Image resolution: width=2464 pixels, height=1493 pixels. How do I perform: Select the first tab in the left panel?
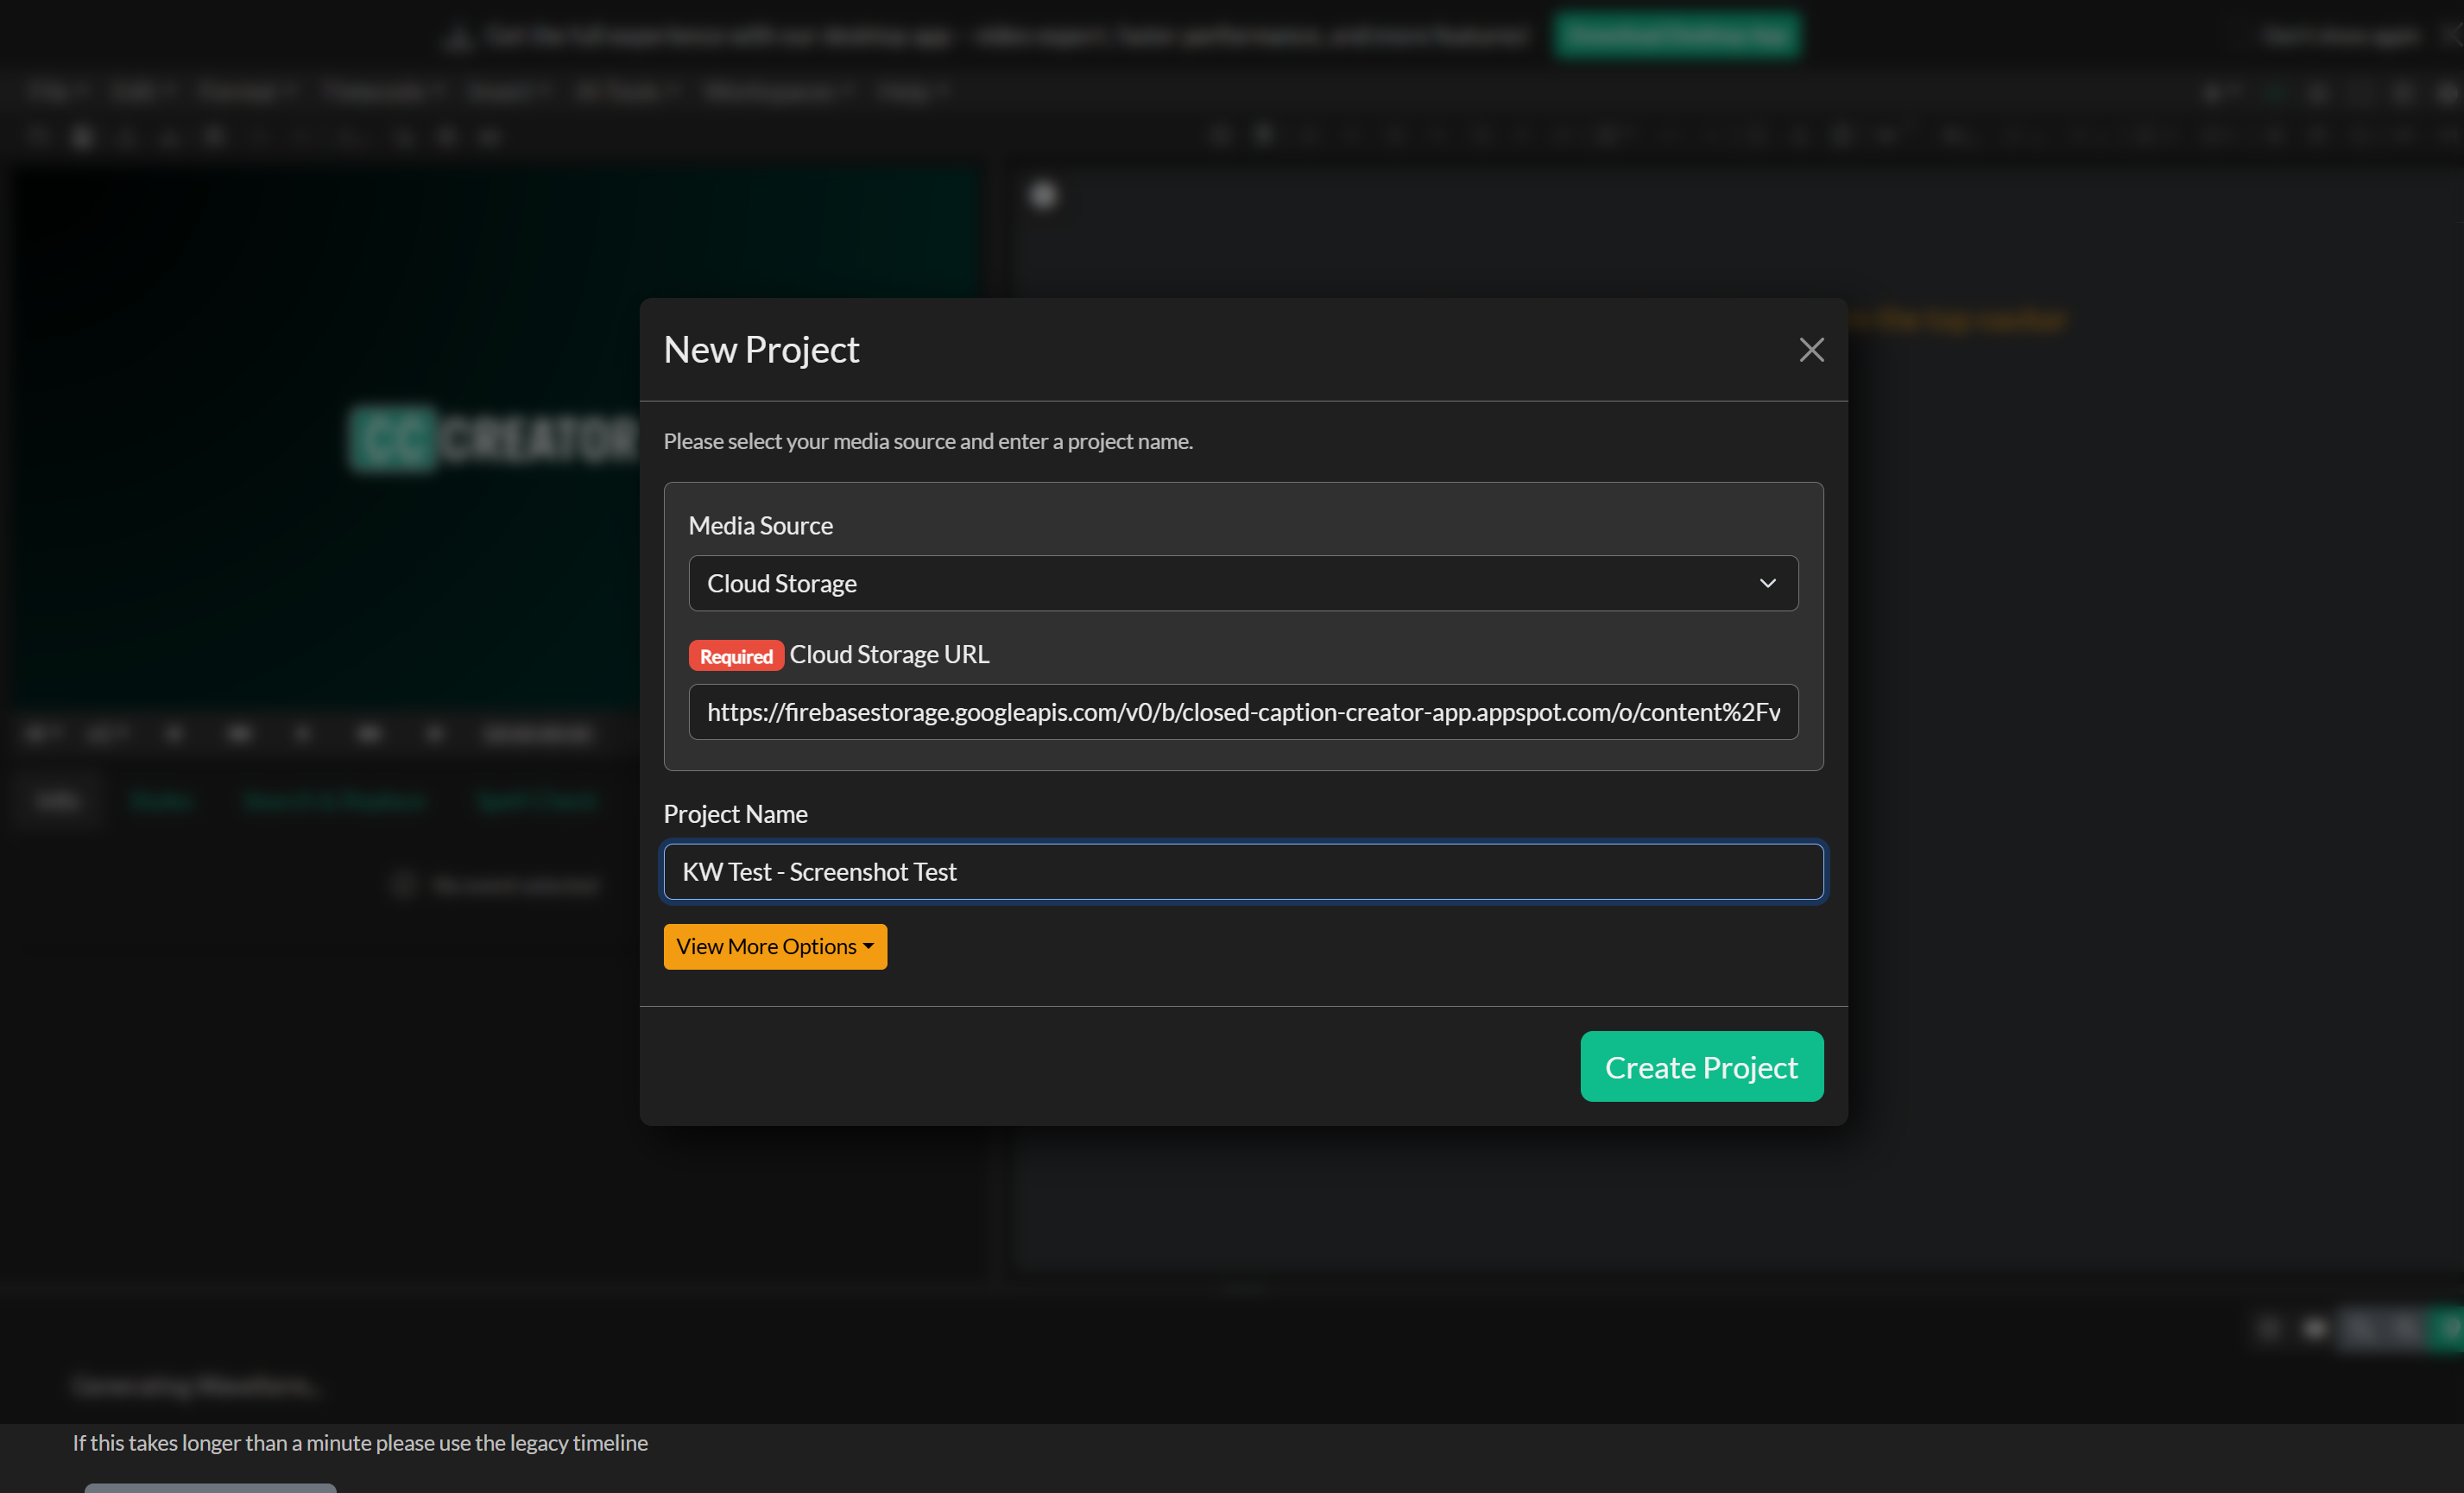57,799
